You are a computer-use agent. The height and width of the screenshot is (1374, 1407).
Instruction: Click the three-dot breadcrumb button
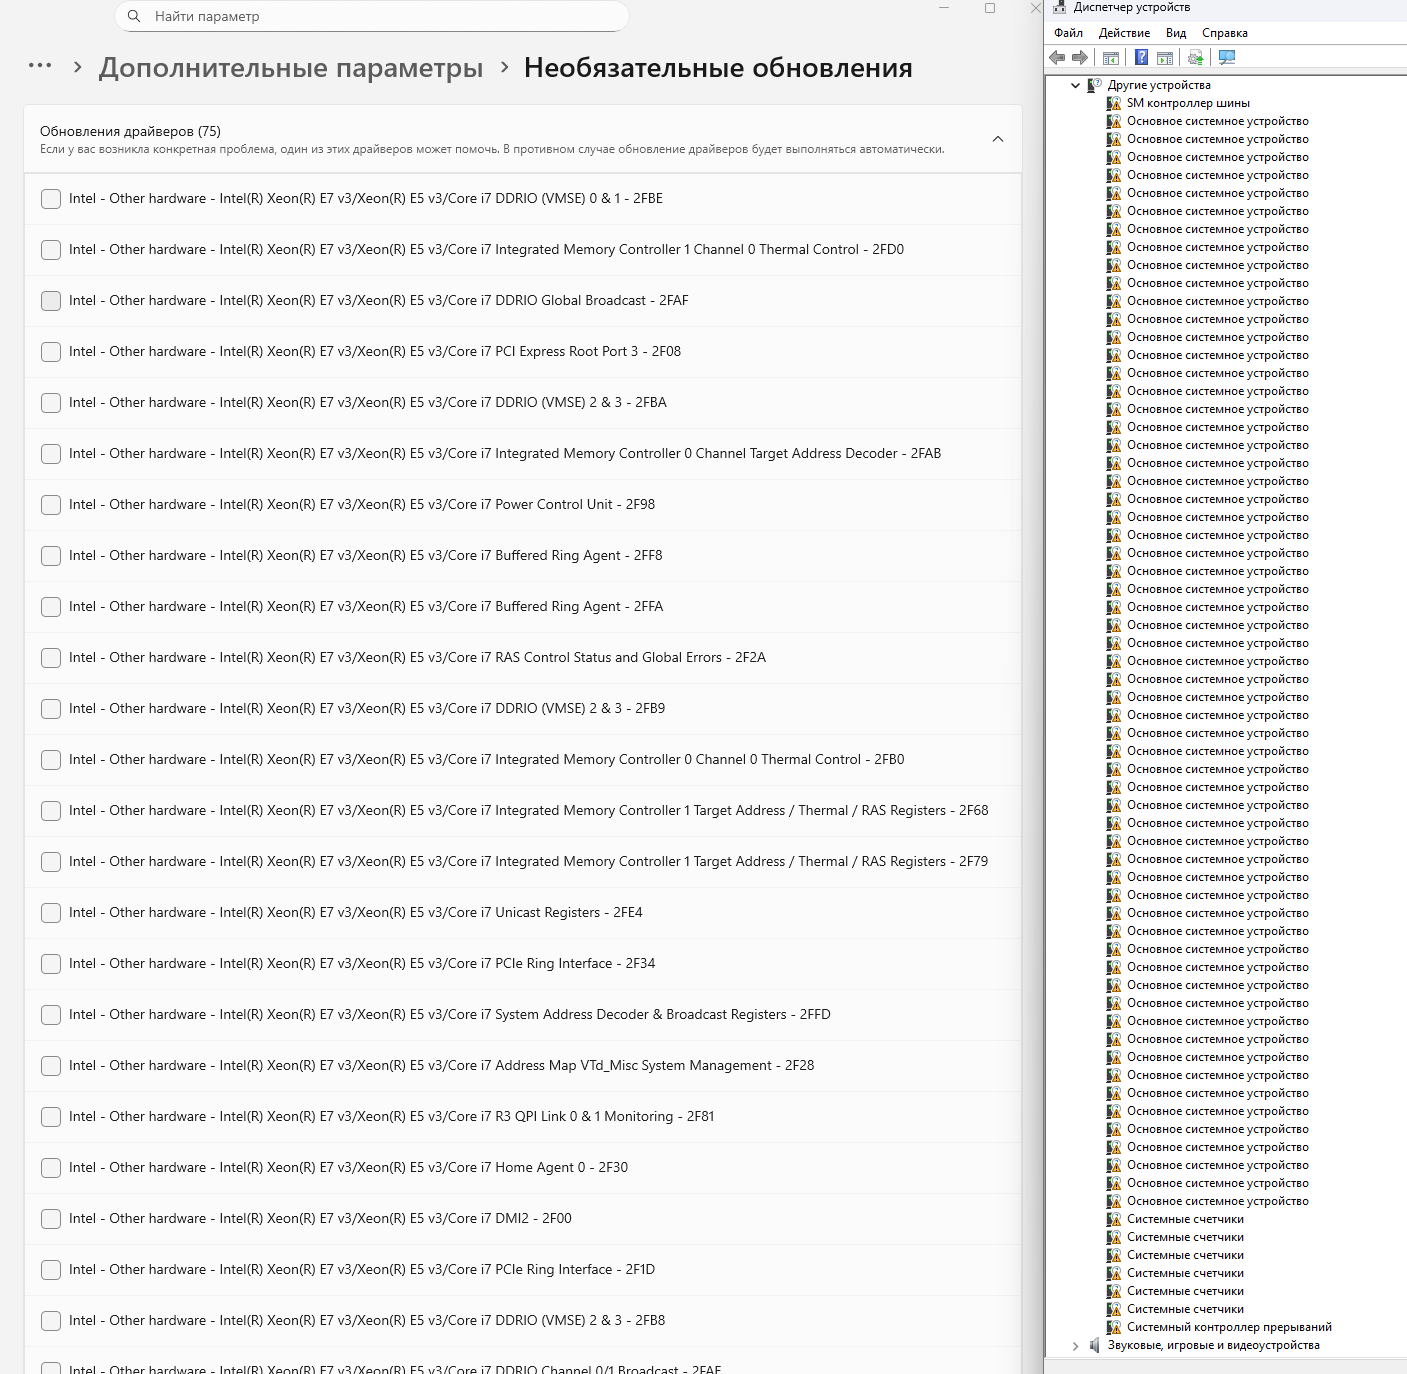click(x=40, y=66)
